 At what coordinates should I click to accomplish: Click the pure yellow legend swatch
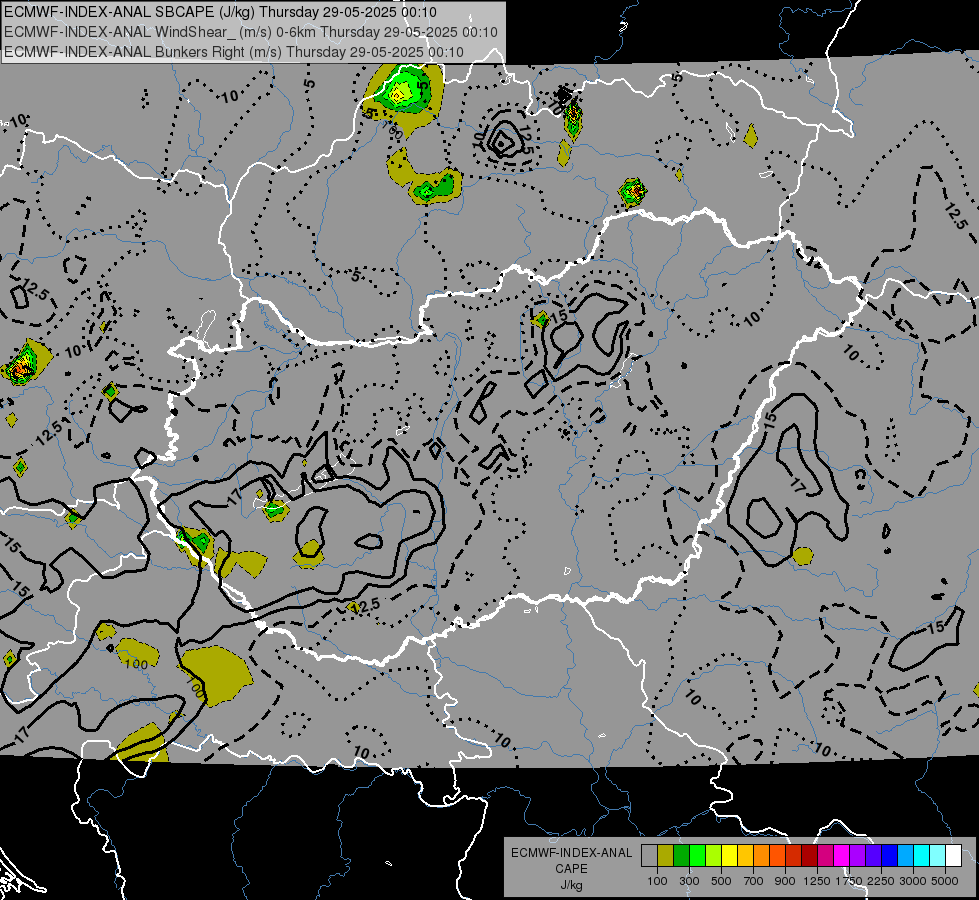tap(729, 855)
